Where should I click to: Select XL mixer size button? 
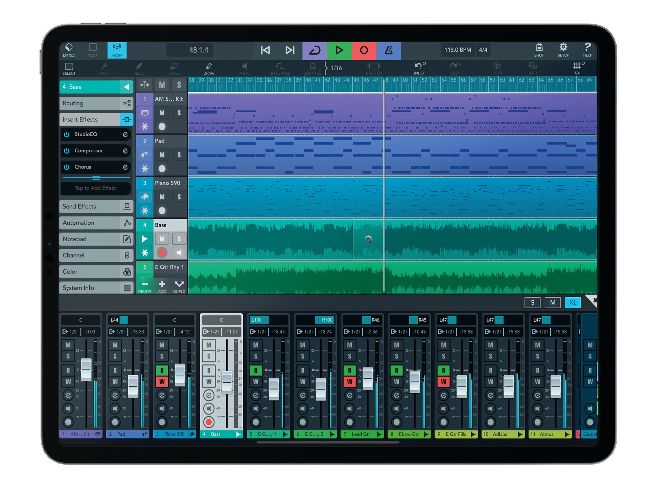(x=572, y=301)
